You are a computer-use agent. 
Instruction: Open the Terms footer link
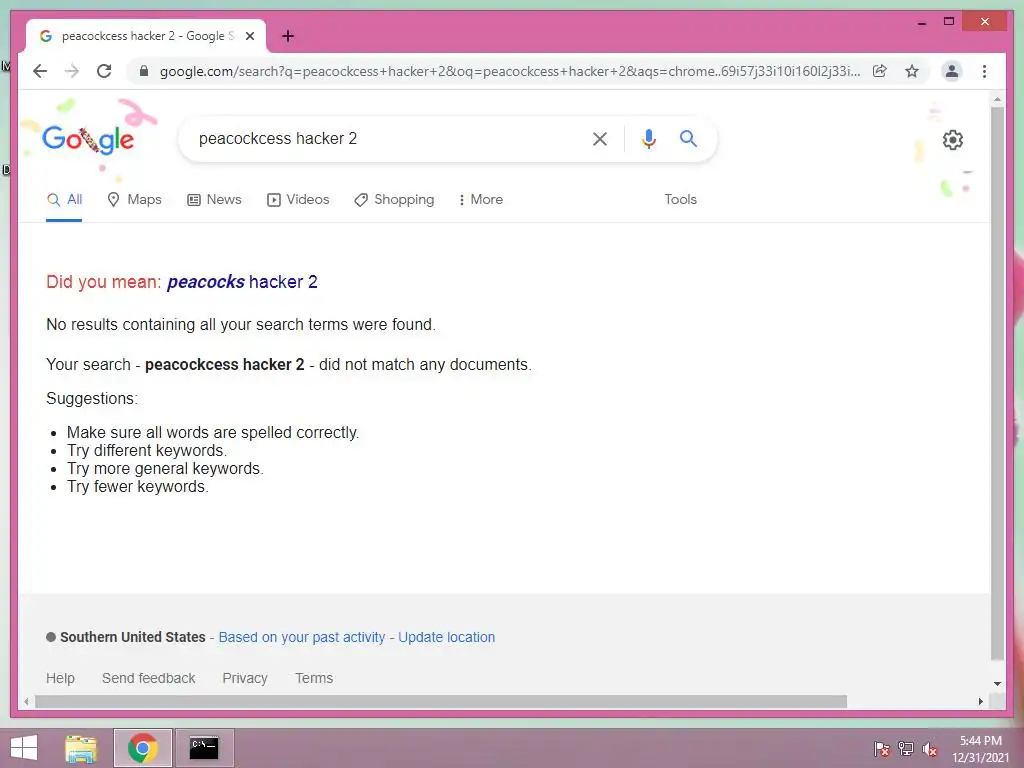click(x=314, y=679)
